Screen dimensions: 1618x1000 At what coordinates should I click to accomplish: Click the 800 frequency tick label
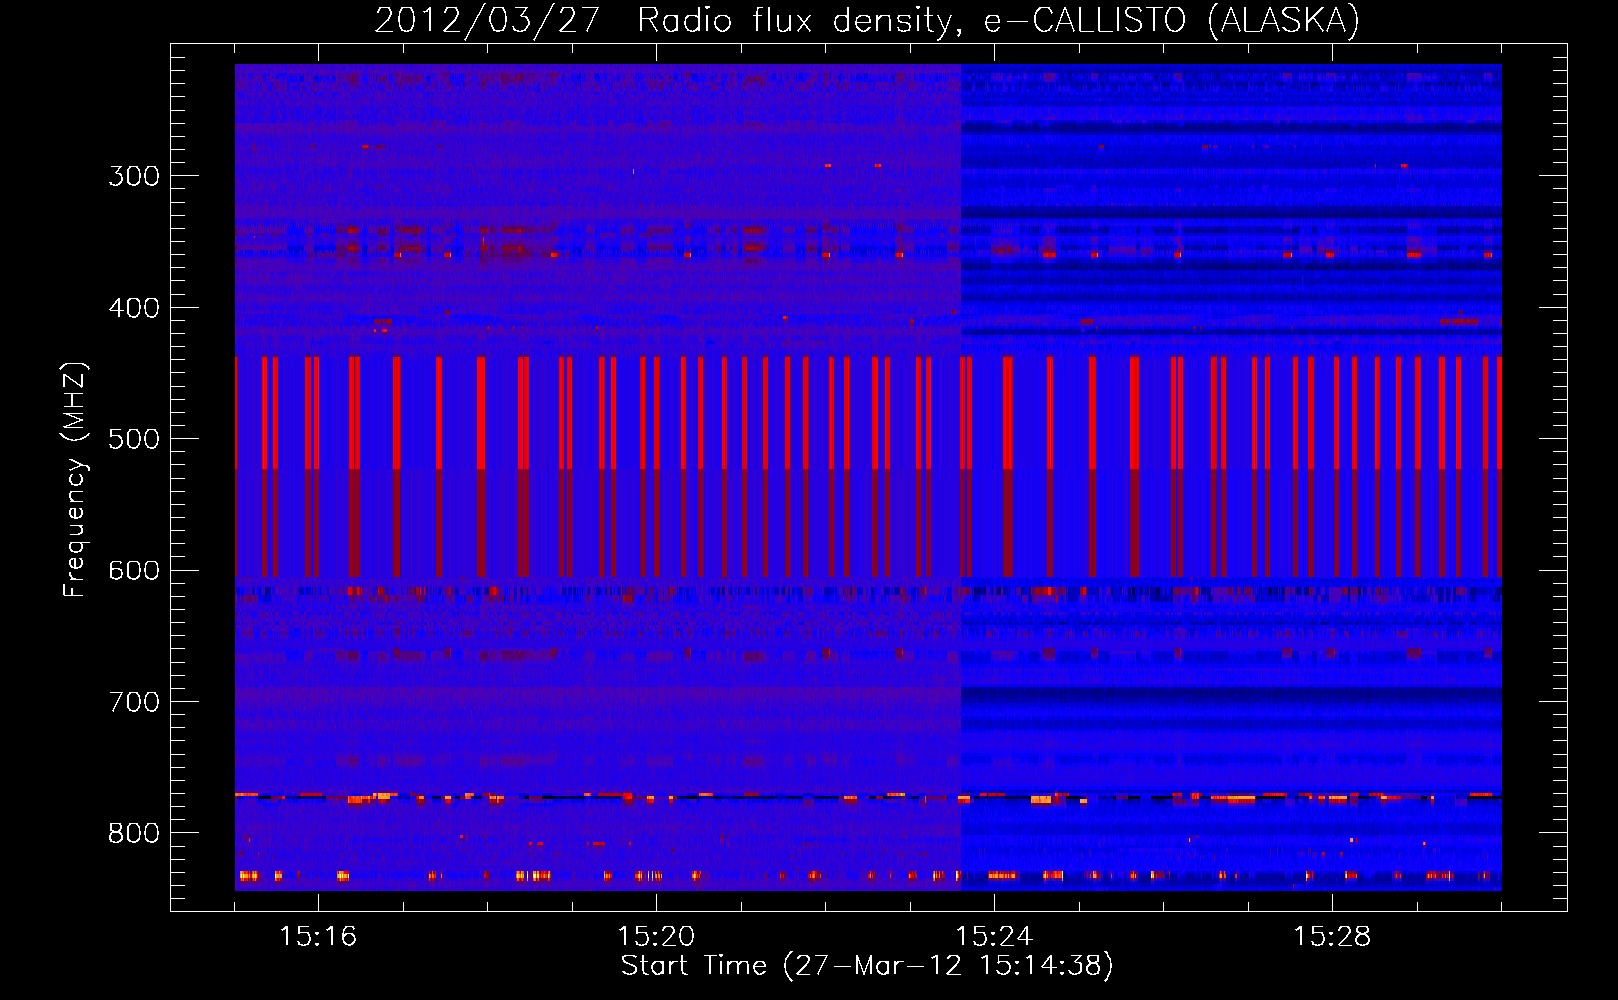click(x=134, y=833)
